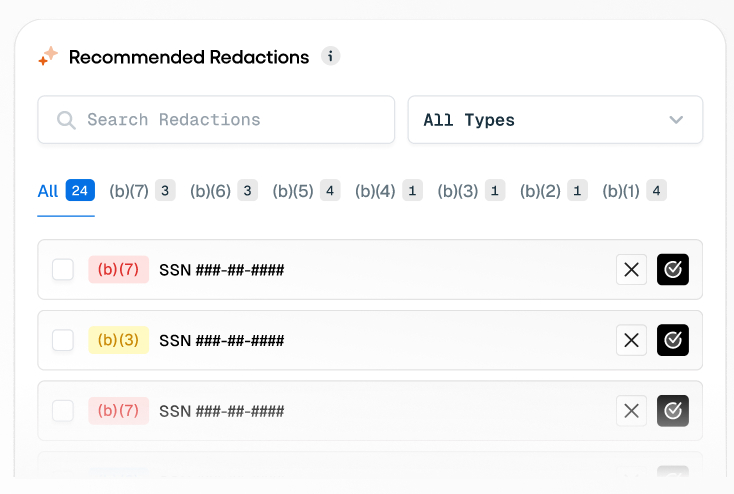Open the All Types dropdown

point(555,120)
